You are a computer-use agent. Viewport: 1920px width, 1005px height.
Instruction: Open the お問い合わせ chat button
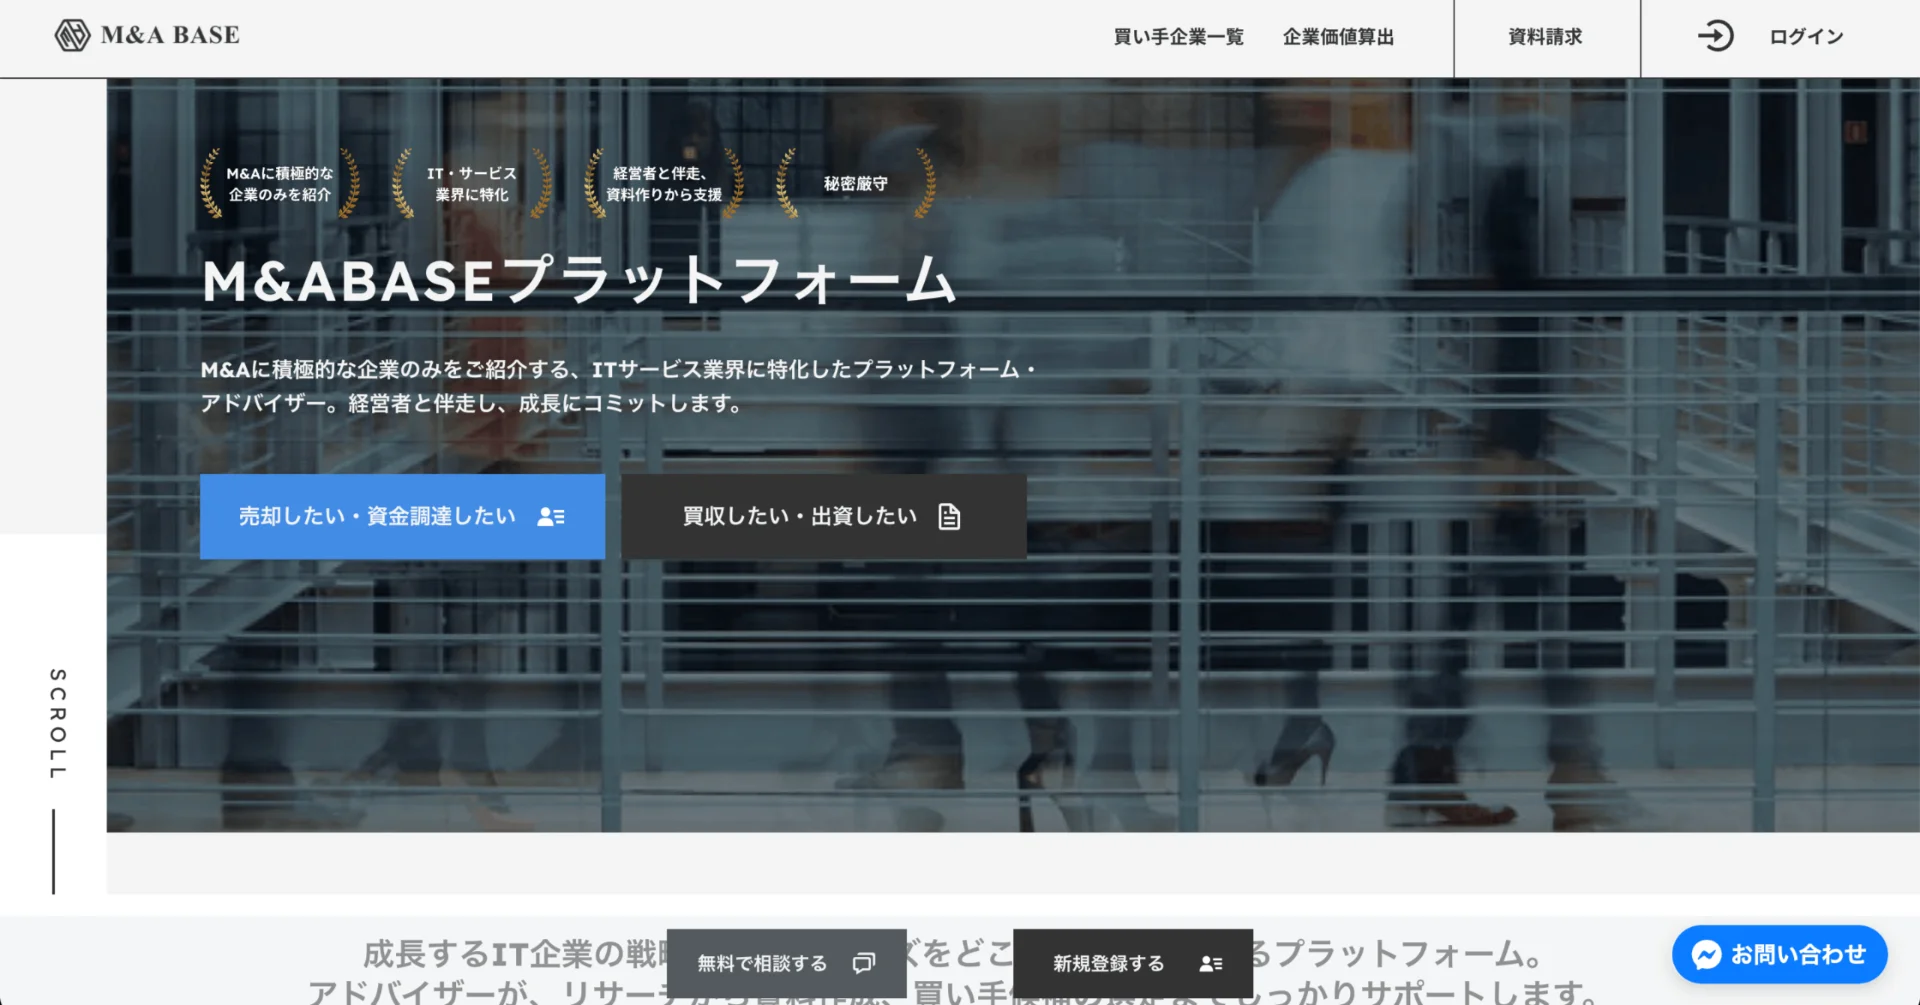pyautogui.click(x=1779, y=954)
